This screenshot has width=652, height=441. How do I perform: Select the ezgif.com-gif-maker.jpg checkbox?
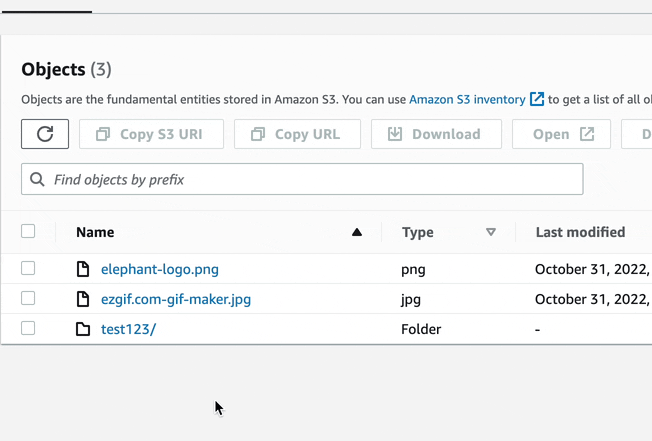point(28,298)
